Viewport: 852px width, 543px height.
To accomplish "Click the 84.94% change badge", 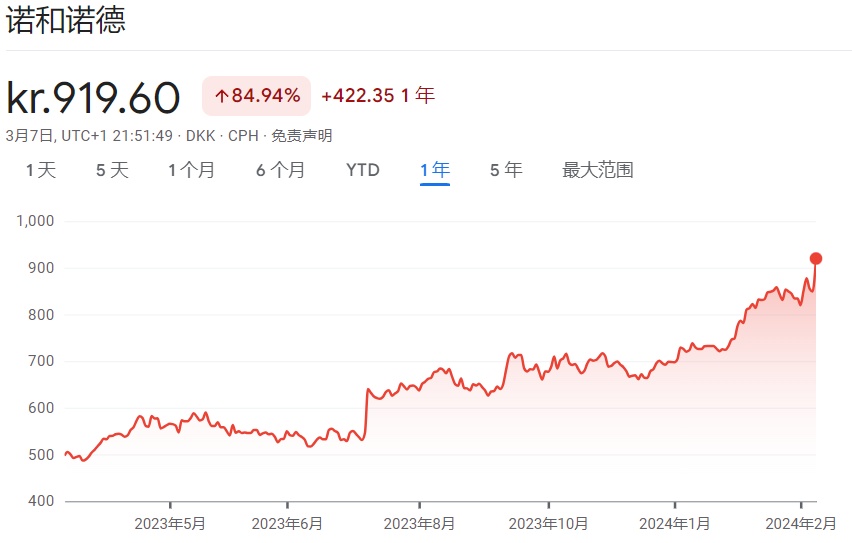I will 257,96.
